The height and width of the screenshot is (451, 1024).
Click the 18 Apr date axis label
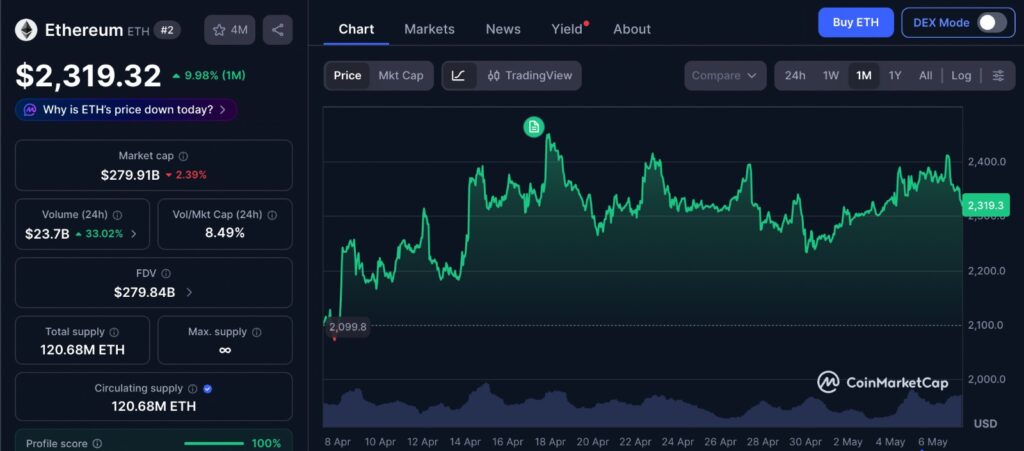[x=550, y=442]
